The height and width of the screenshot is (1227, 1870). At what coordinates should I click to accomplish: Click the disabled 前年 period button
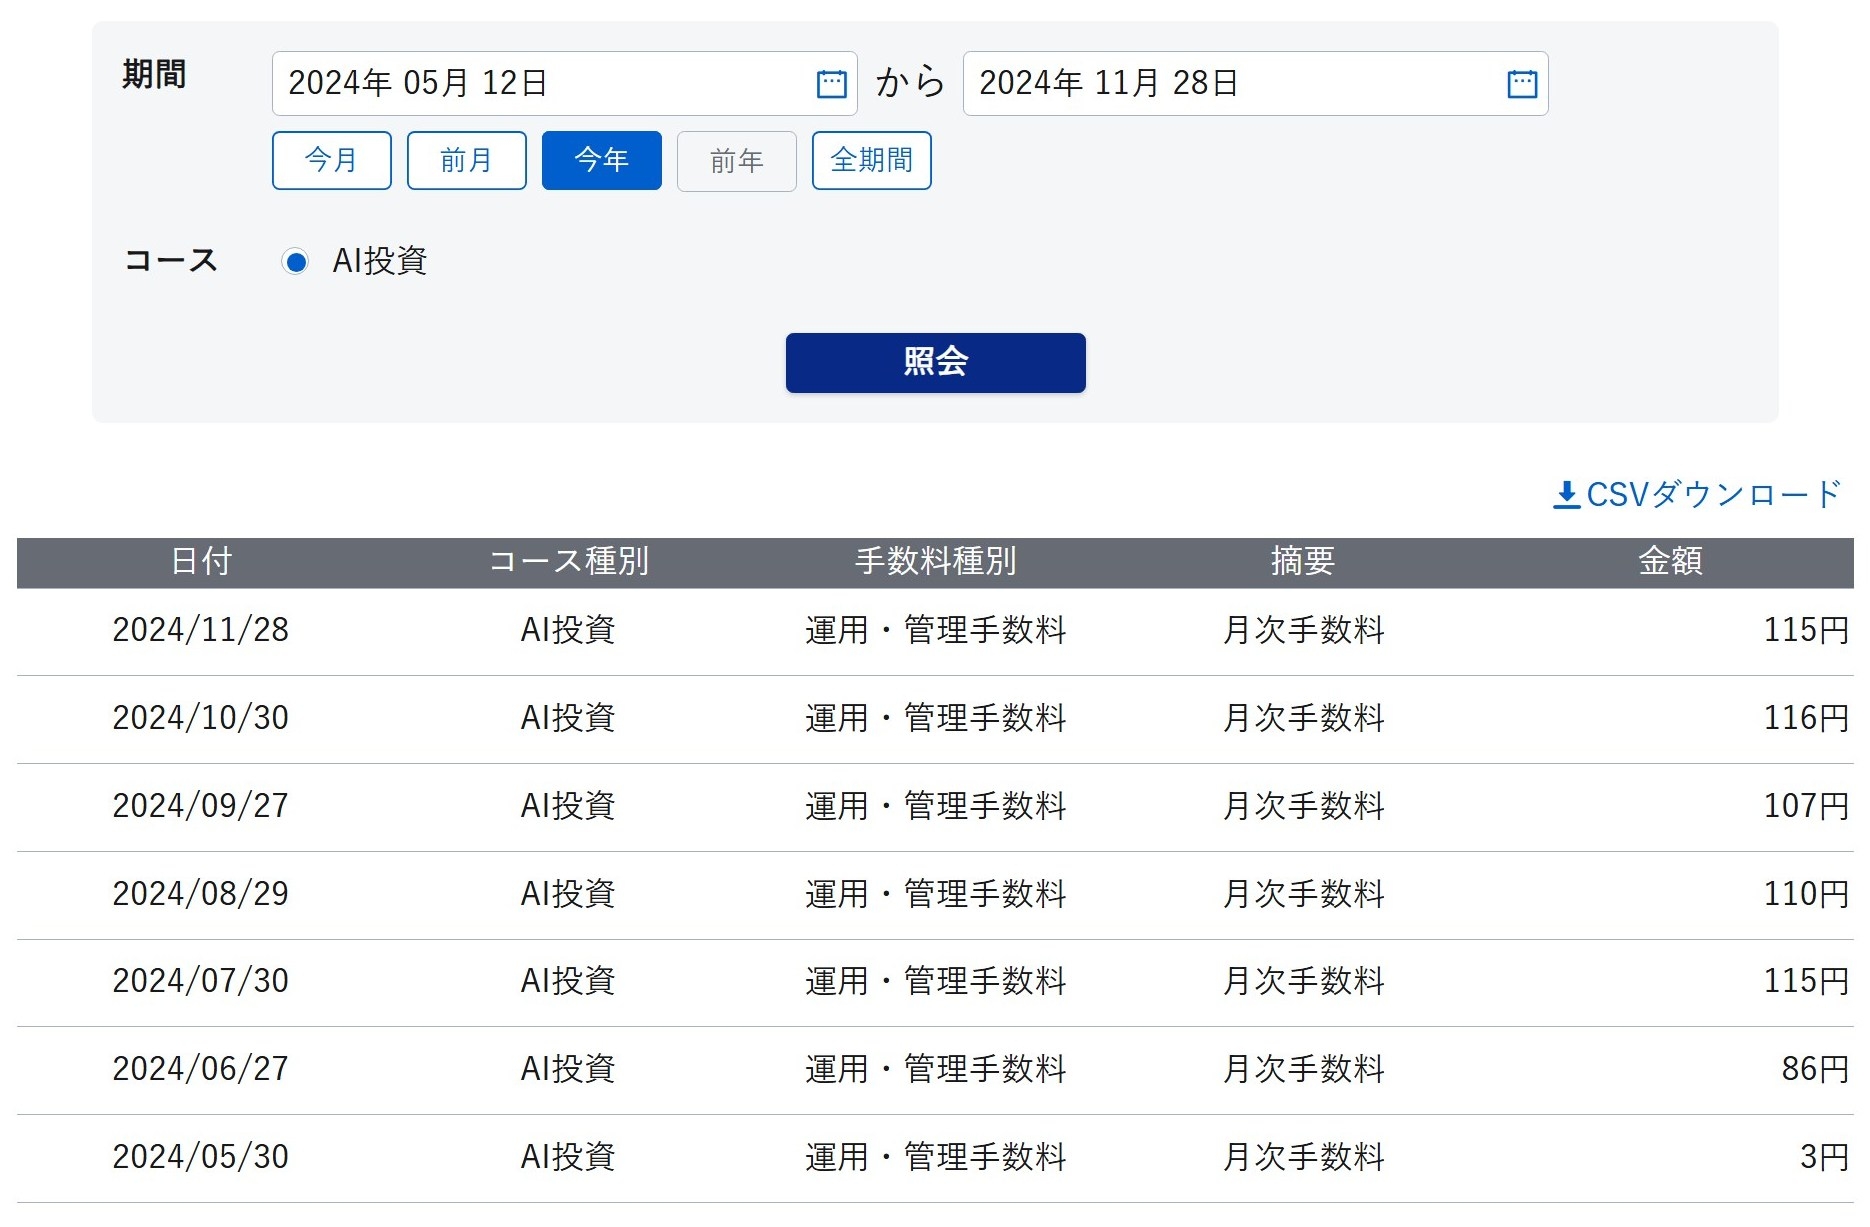click(x=736, y=161)
